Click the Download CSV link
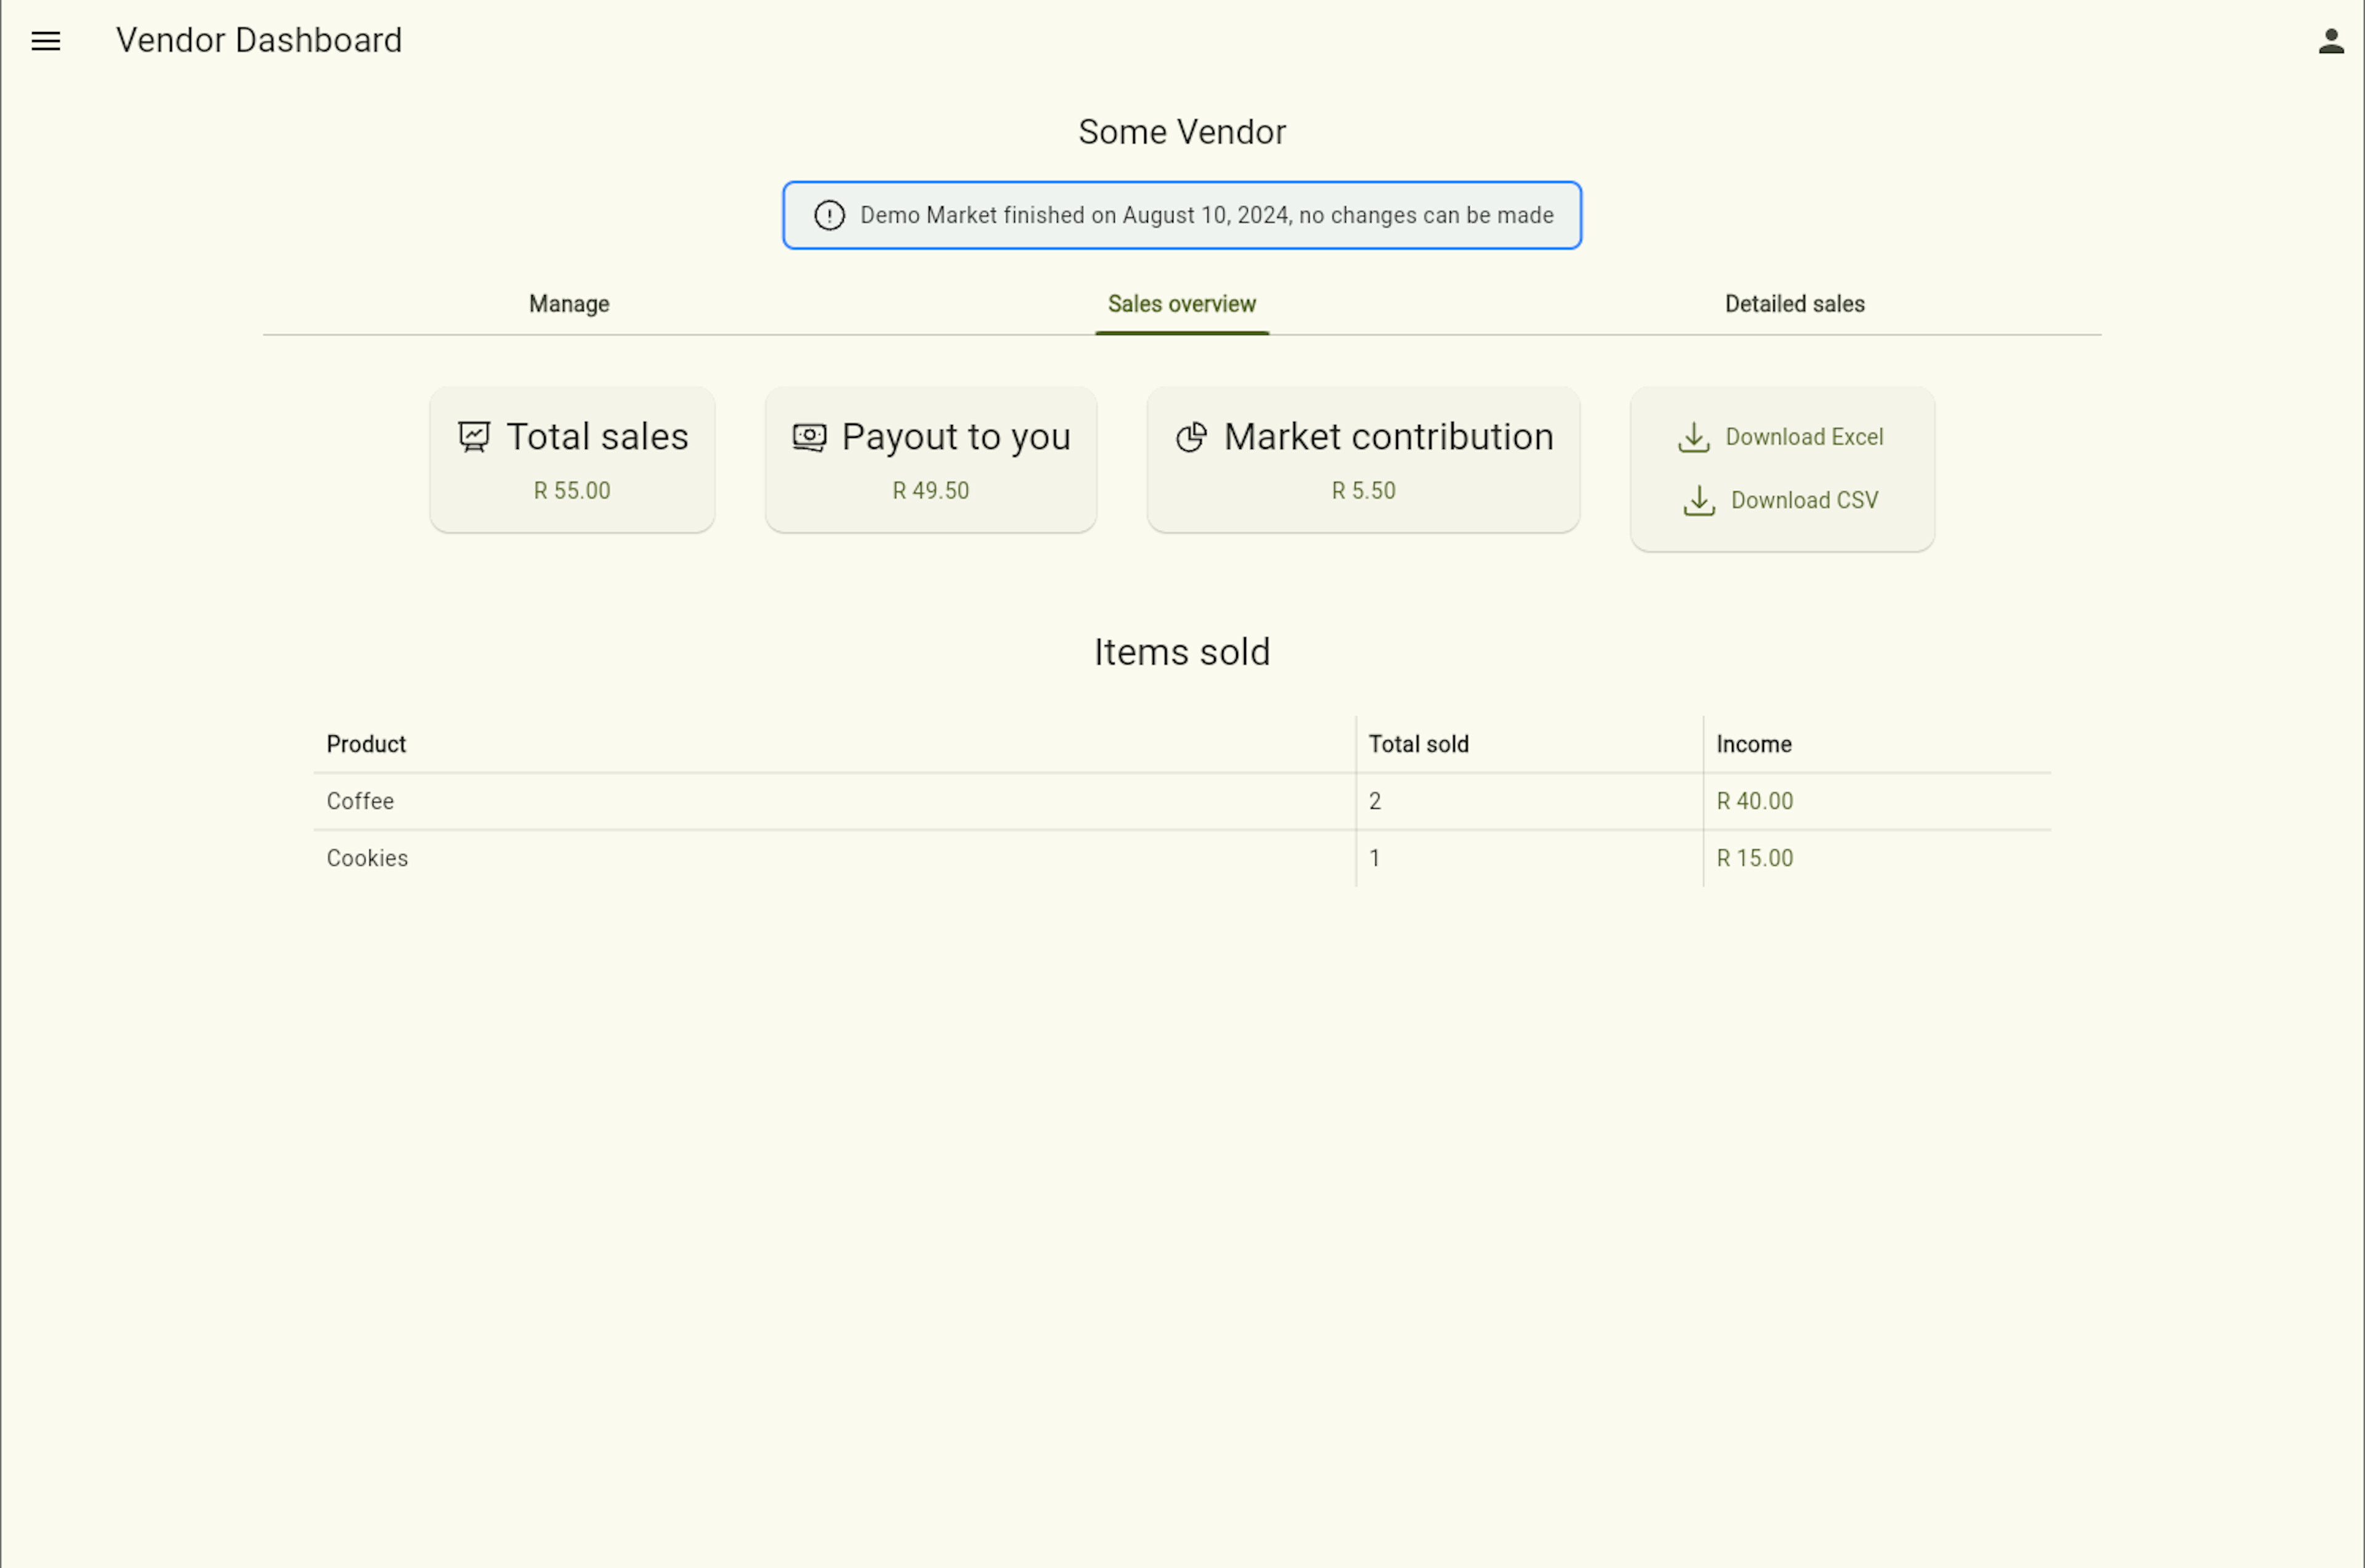 click(x=1804, y=500)
